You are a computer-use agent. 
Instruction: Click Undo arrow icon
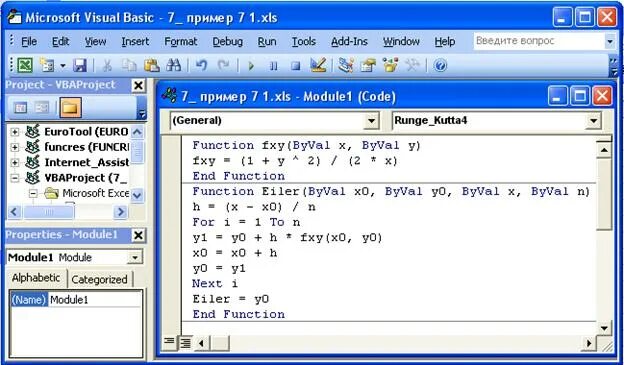point(201,65)
